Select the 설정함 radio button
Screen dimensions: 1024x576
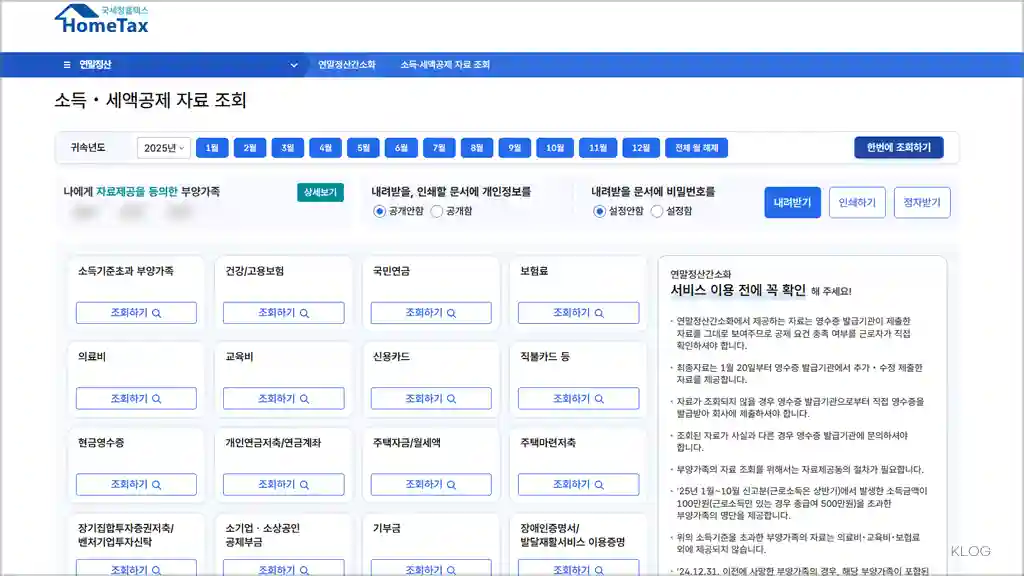click(657, 211)
